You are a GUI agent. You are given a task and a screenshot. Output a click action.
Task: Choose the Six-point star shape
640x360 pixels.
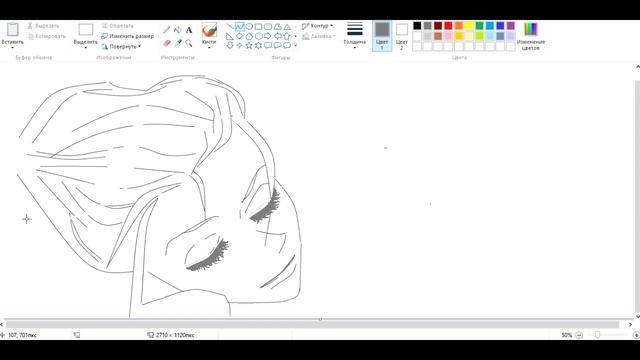click(x=258, y=45)
